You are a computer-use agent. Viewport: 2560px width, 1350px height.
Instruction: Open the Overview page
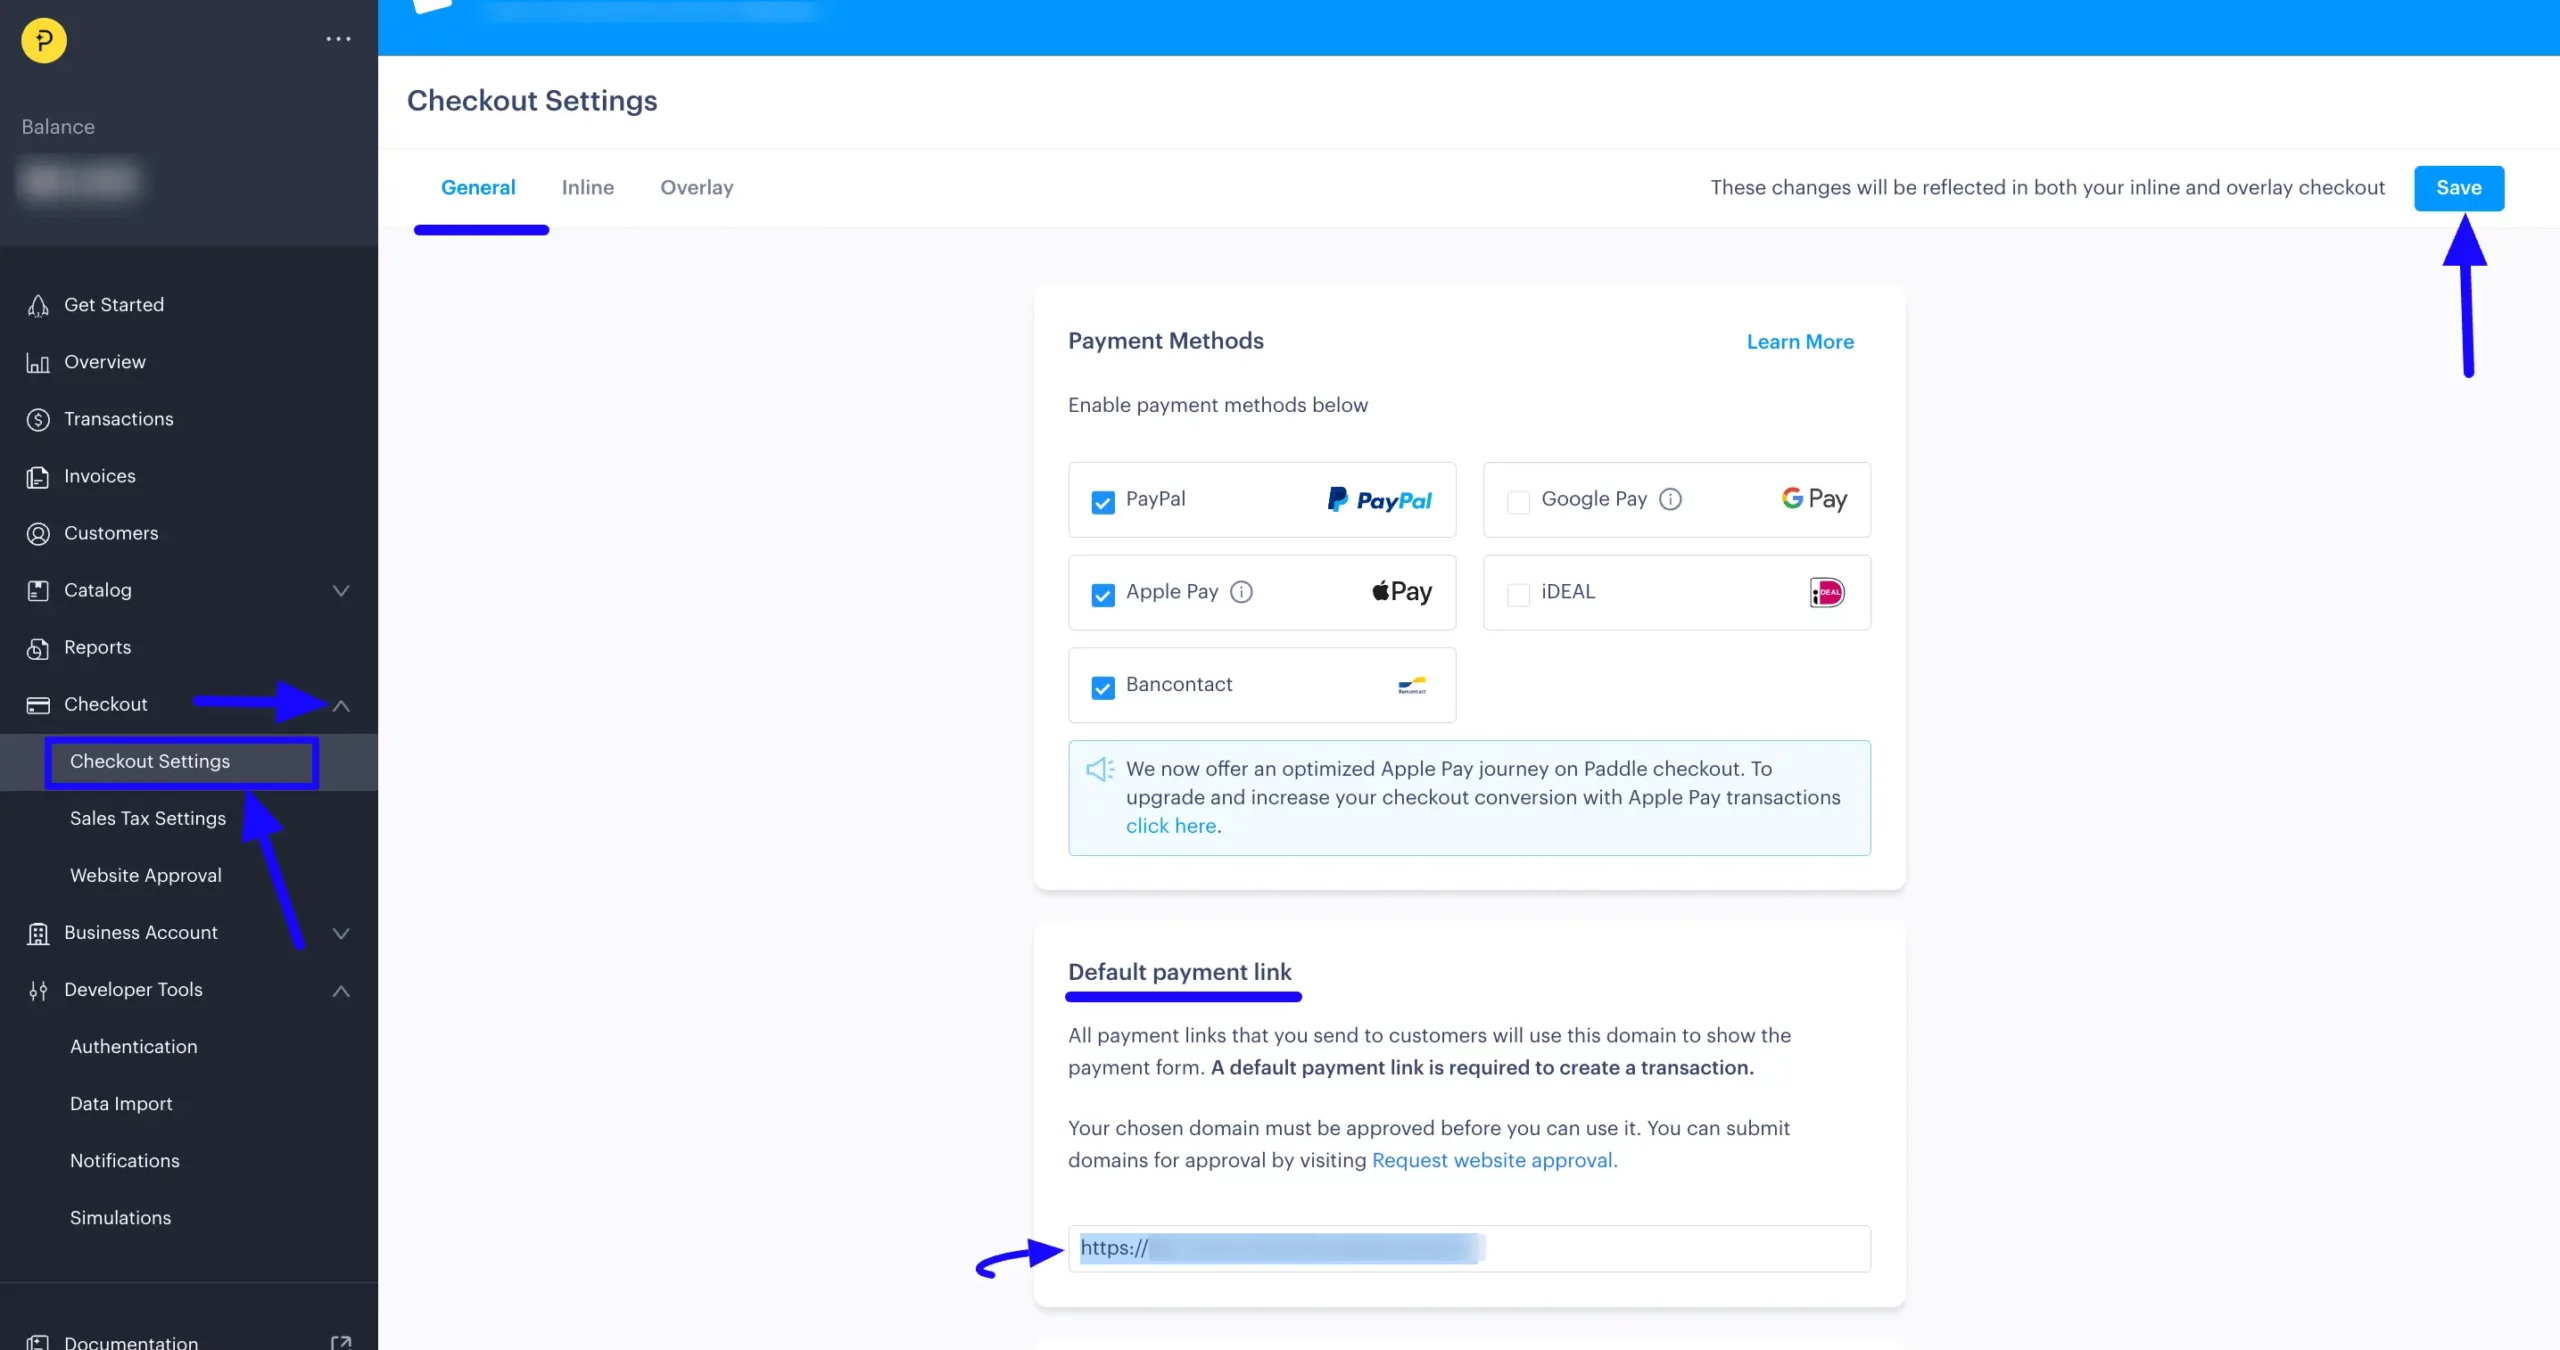click(x=105, y=362)
